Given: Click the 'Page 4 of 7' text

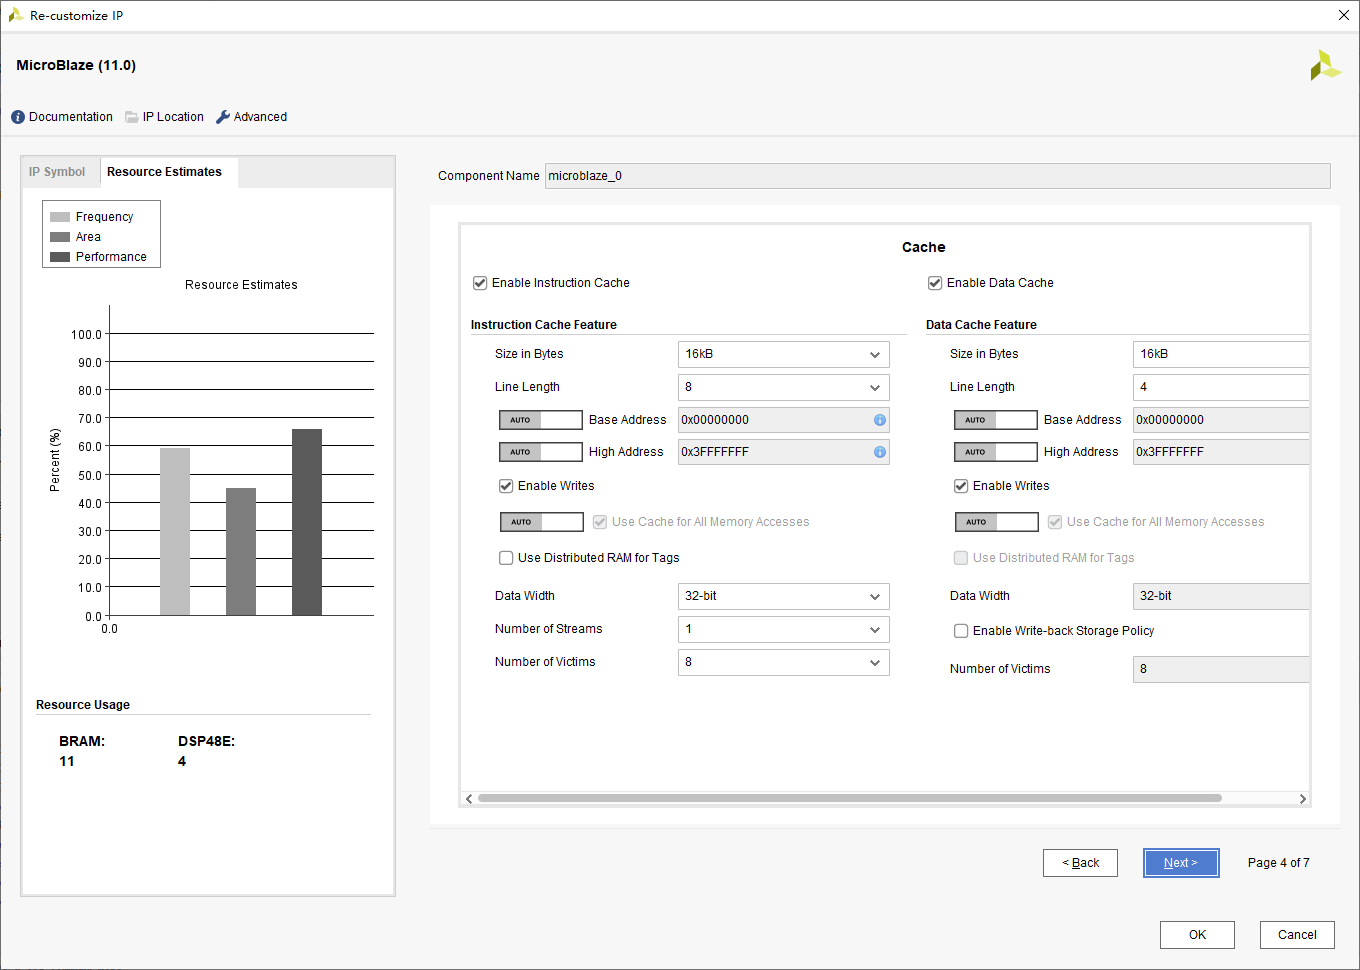Looking at the screenshot, I should tap(1278, 863).
